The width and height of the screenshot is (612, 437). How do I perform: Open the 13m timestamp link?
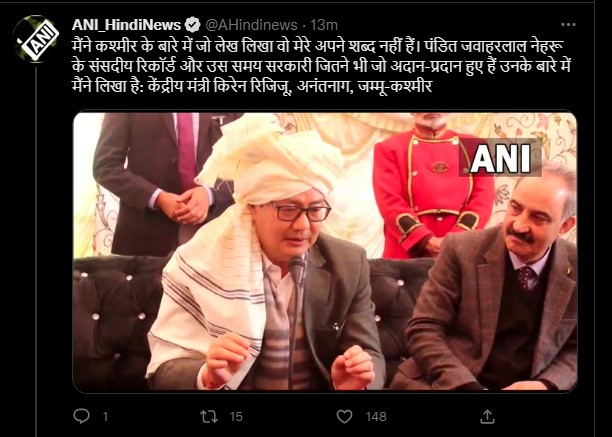pyautogui.click(x=324, y=25)
